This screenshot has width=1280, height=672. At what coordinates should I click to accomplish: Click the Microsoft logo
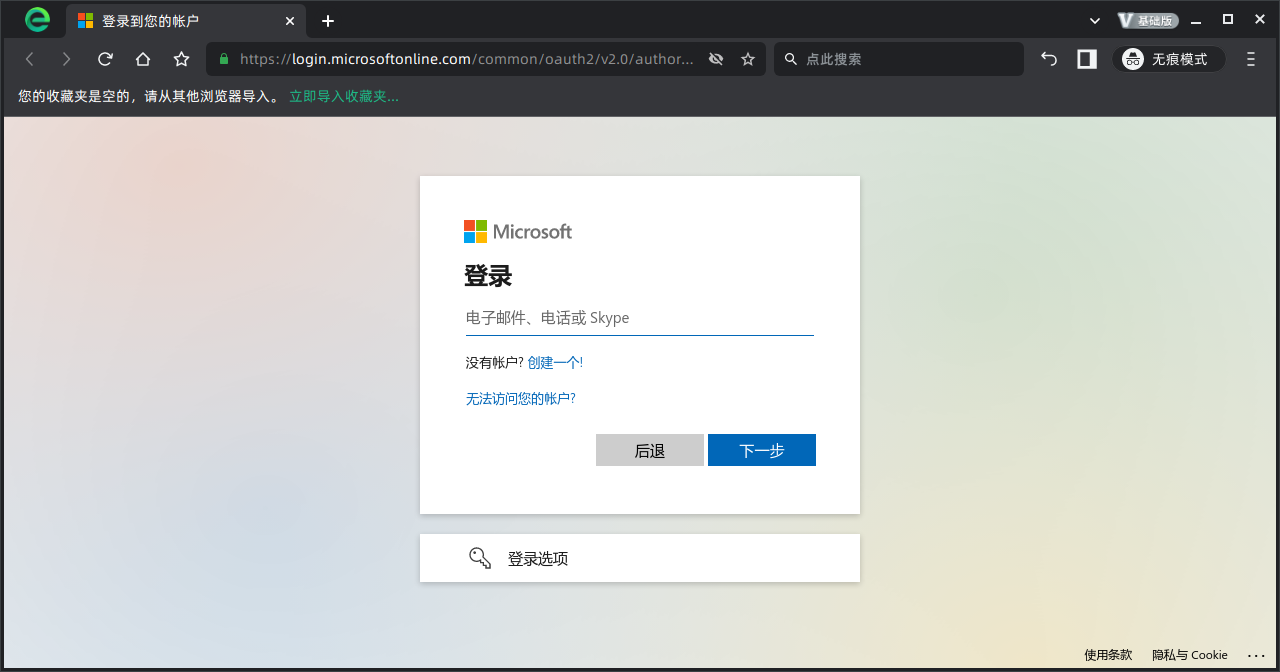coord(518,231)
